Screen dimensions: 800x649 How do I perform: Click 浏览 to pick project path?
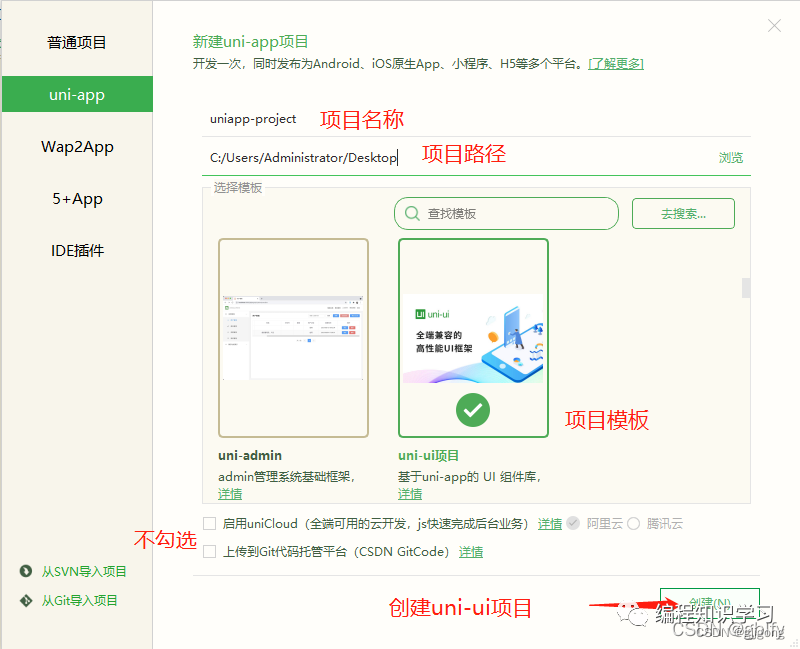(x=731, y=157)
